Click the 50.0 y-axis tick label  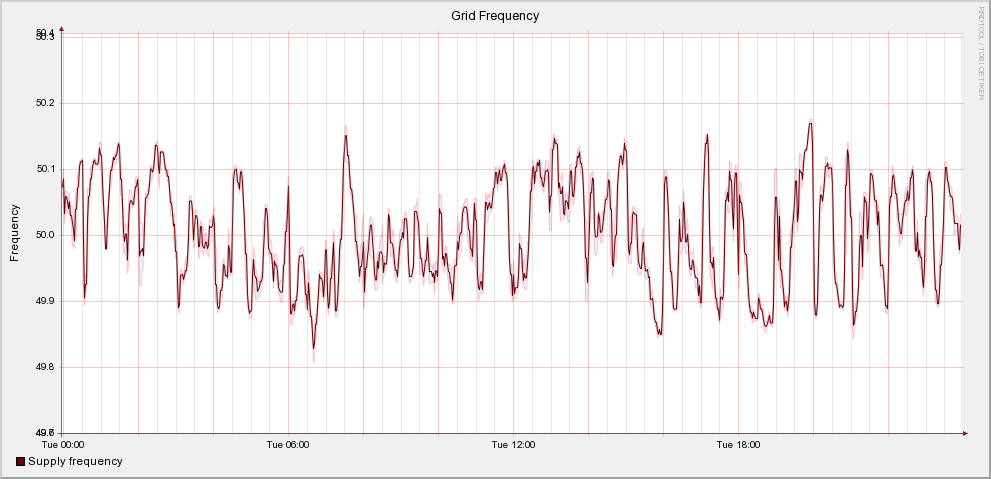pyautogui.click(x=45, y=235)
